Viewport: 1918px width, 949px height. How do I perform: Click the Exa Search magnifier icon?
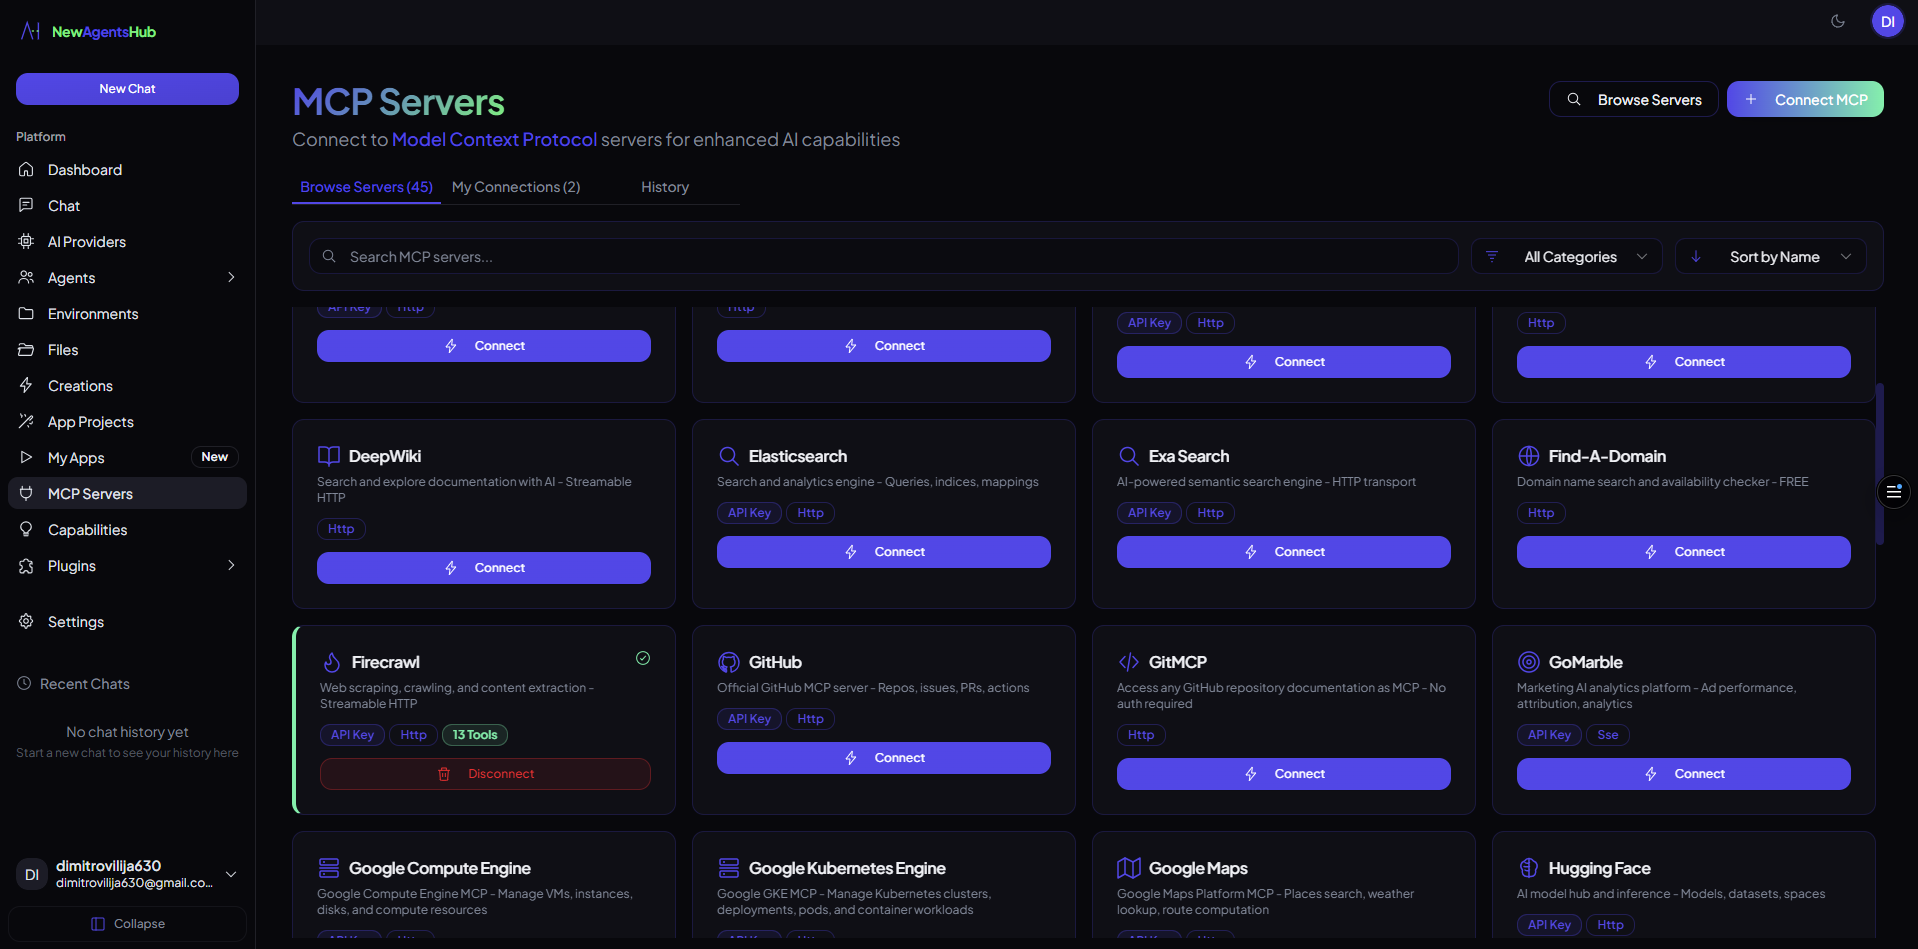coord(1129,456)
